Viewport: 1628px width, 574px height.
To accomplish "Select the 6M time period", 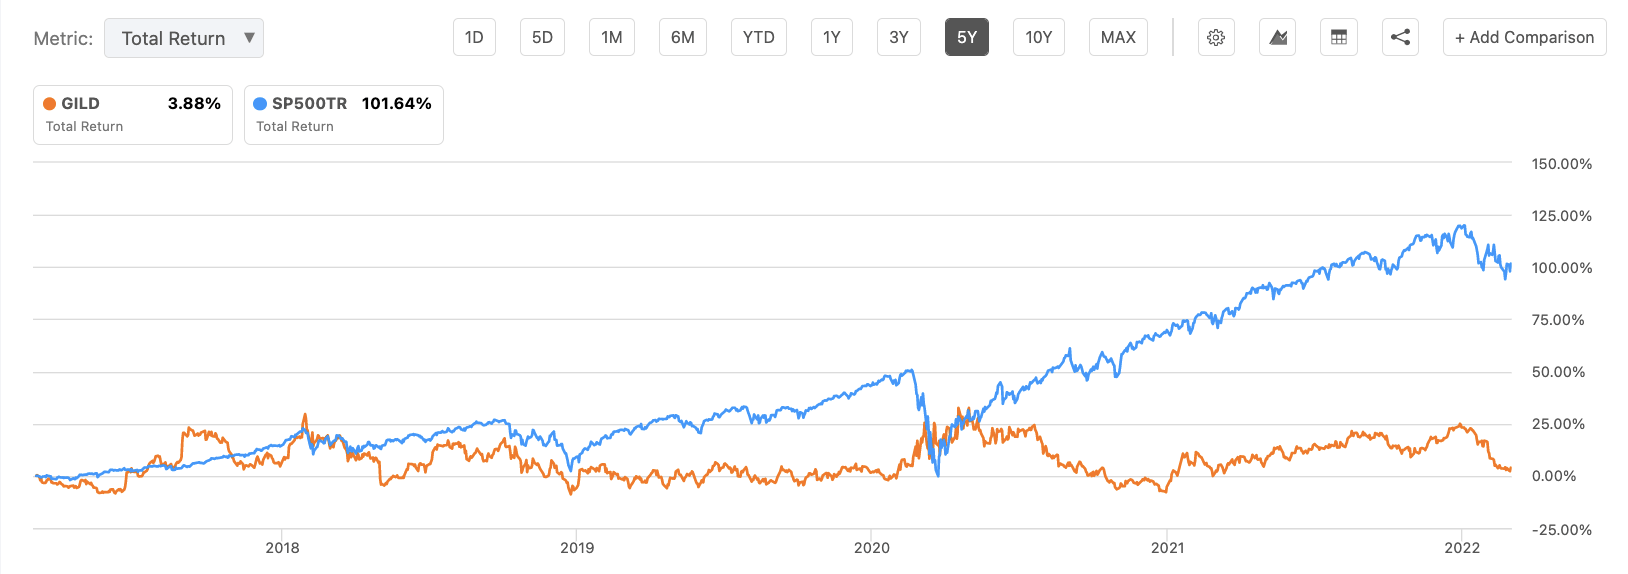I will point(683,38).
